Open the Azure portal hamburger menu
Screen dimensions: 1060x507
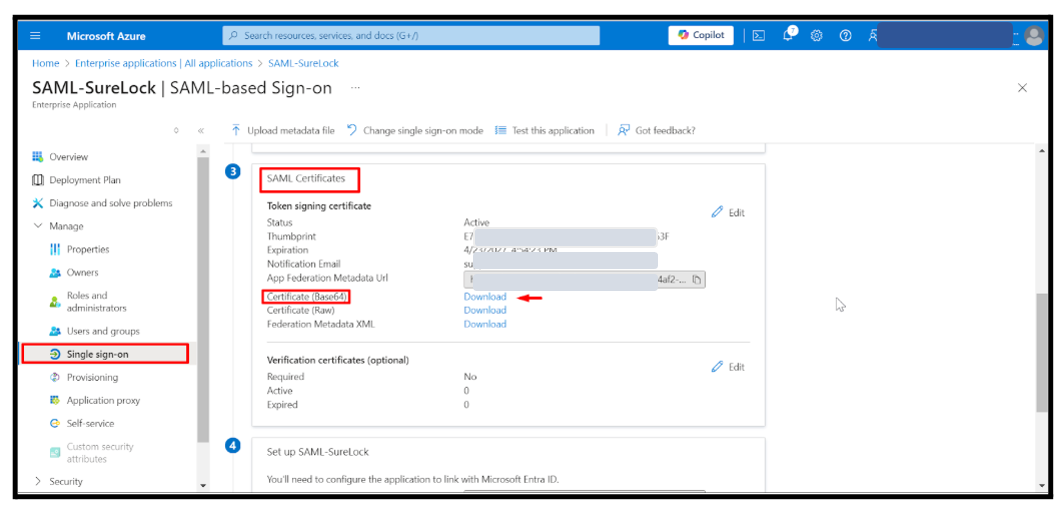click(x=35, y=36)
